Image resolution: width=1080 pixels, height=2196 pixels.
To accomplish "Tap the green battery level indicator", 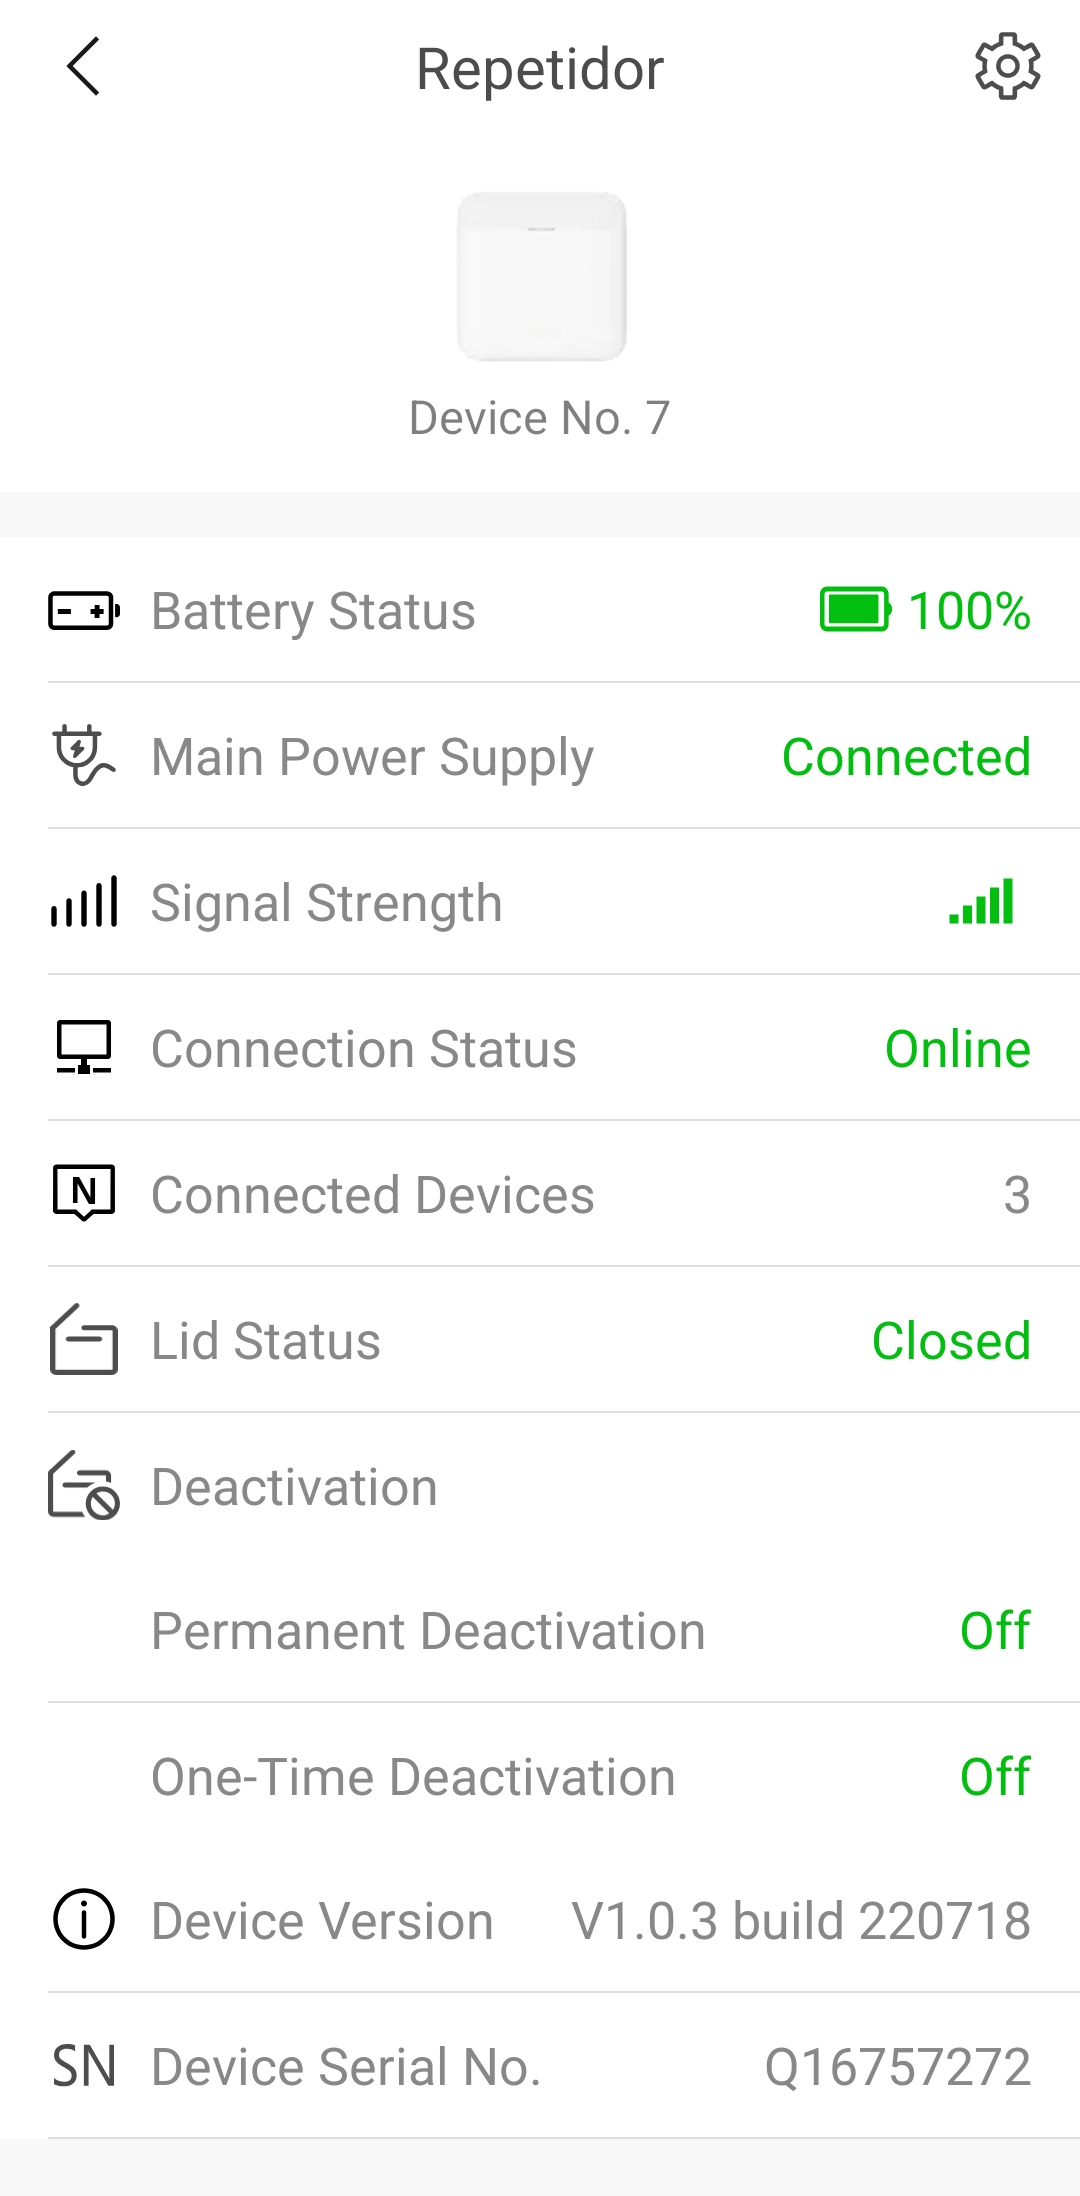I will 855,610.
